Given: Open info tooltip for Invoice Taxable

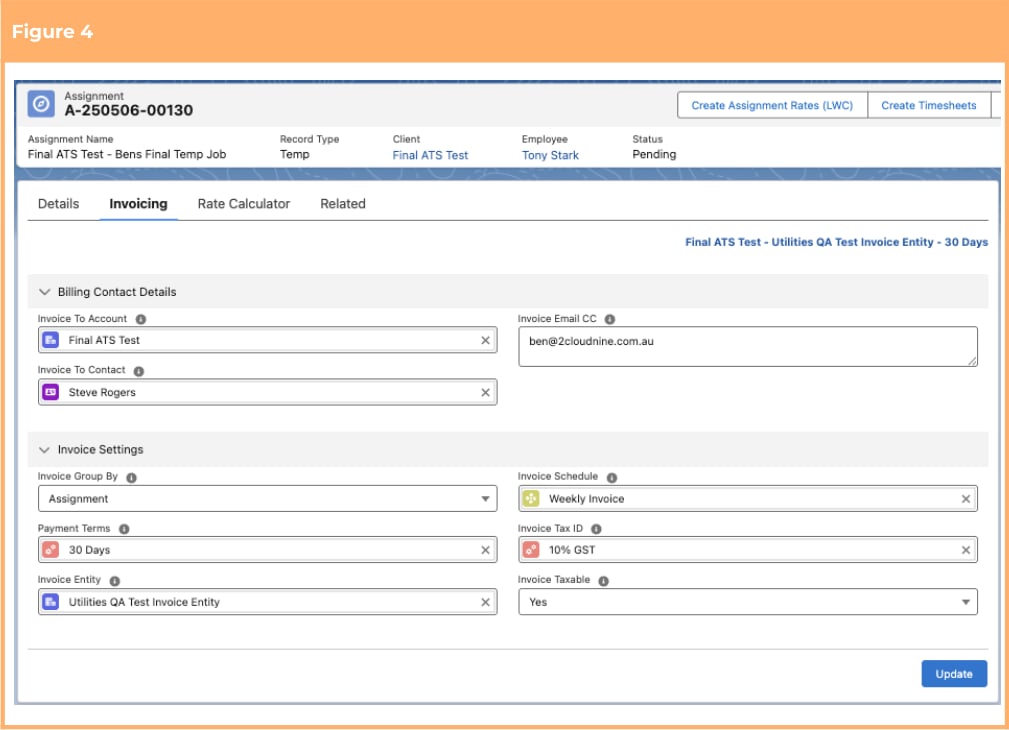Looking at the screenshot, I should coord(604,581).
